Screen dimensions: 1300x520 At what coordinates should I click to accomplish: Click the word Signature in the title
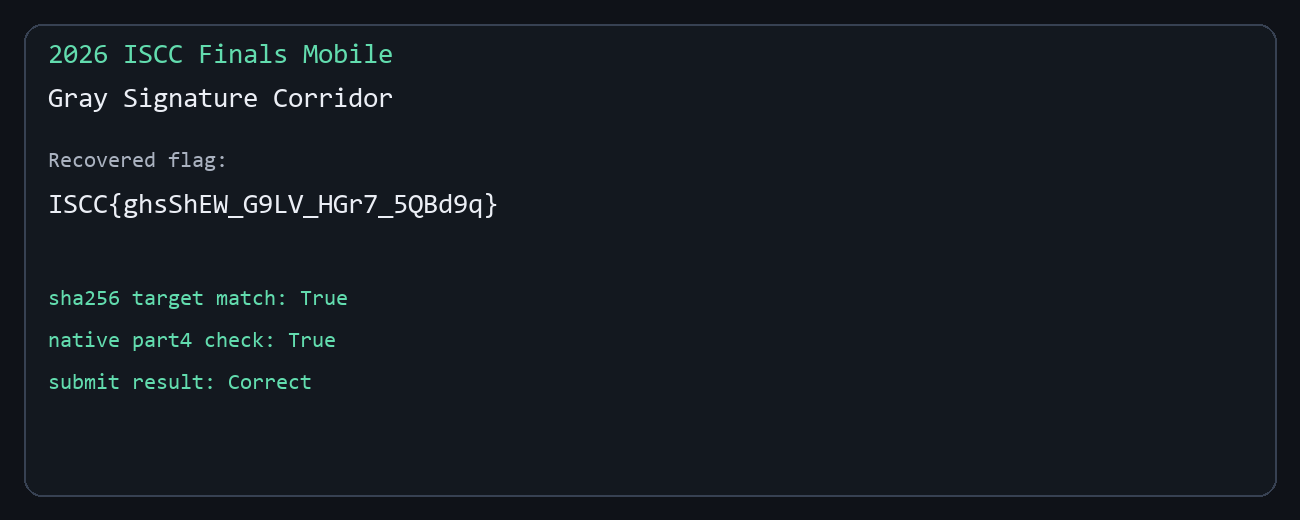190,98
